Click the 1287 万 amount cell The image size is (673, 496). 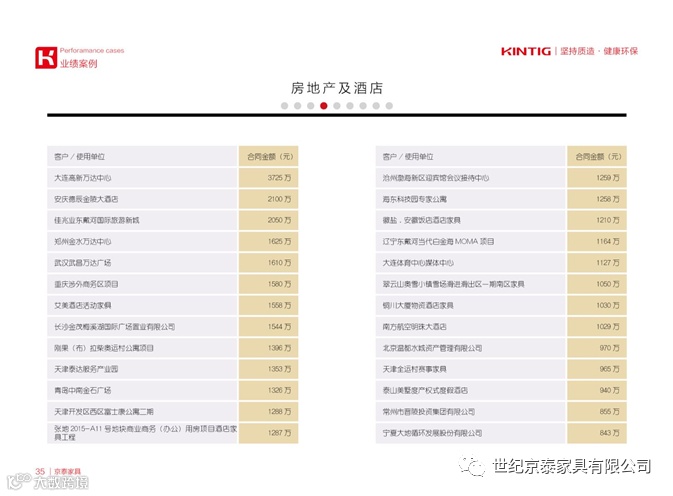268,433
